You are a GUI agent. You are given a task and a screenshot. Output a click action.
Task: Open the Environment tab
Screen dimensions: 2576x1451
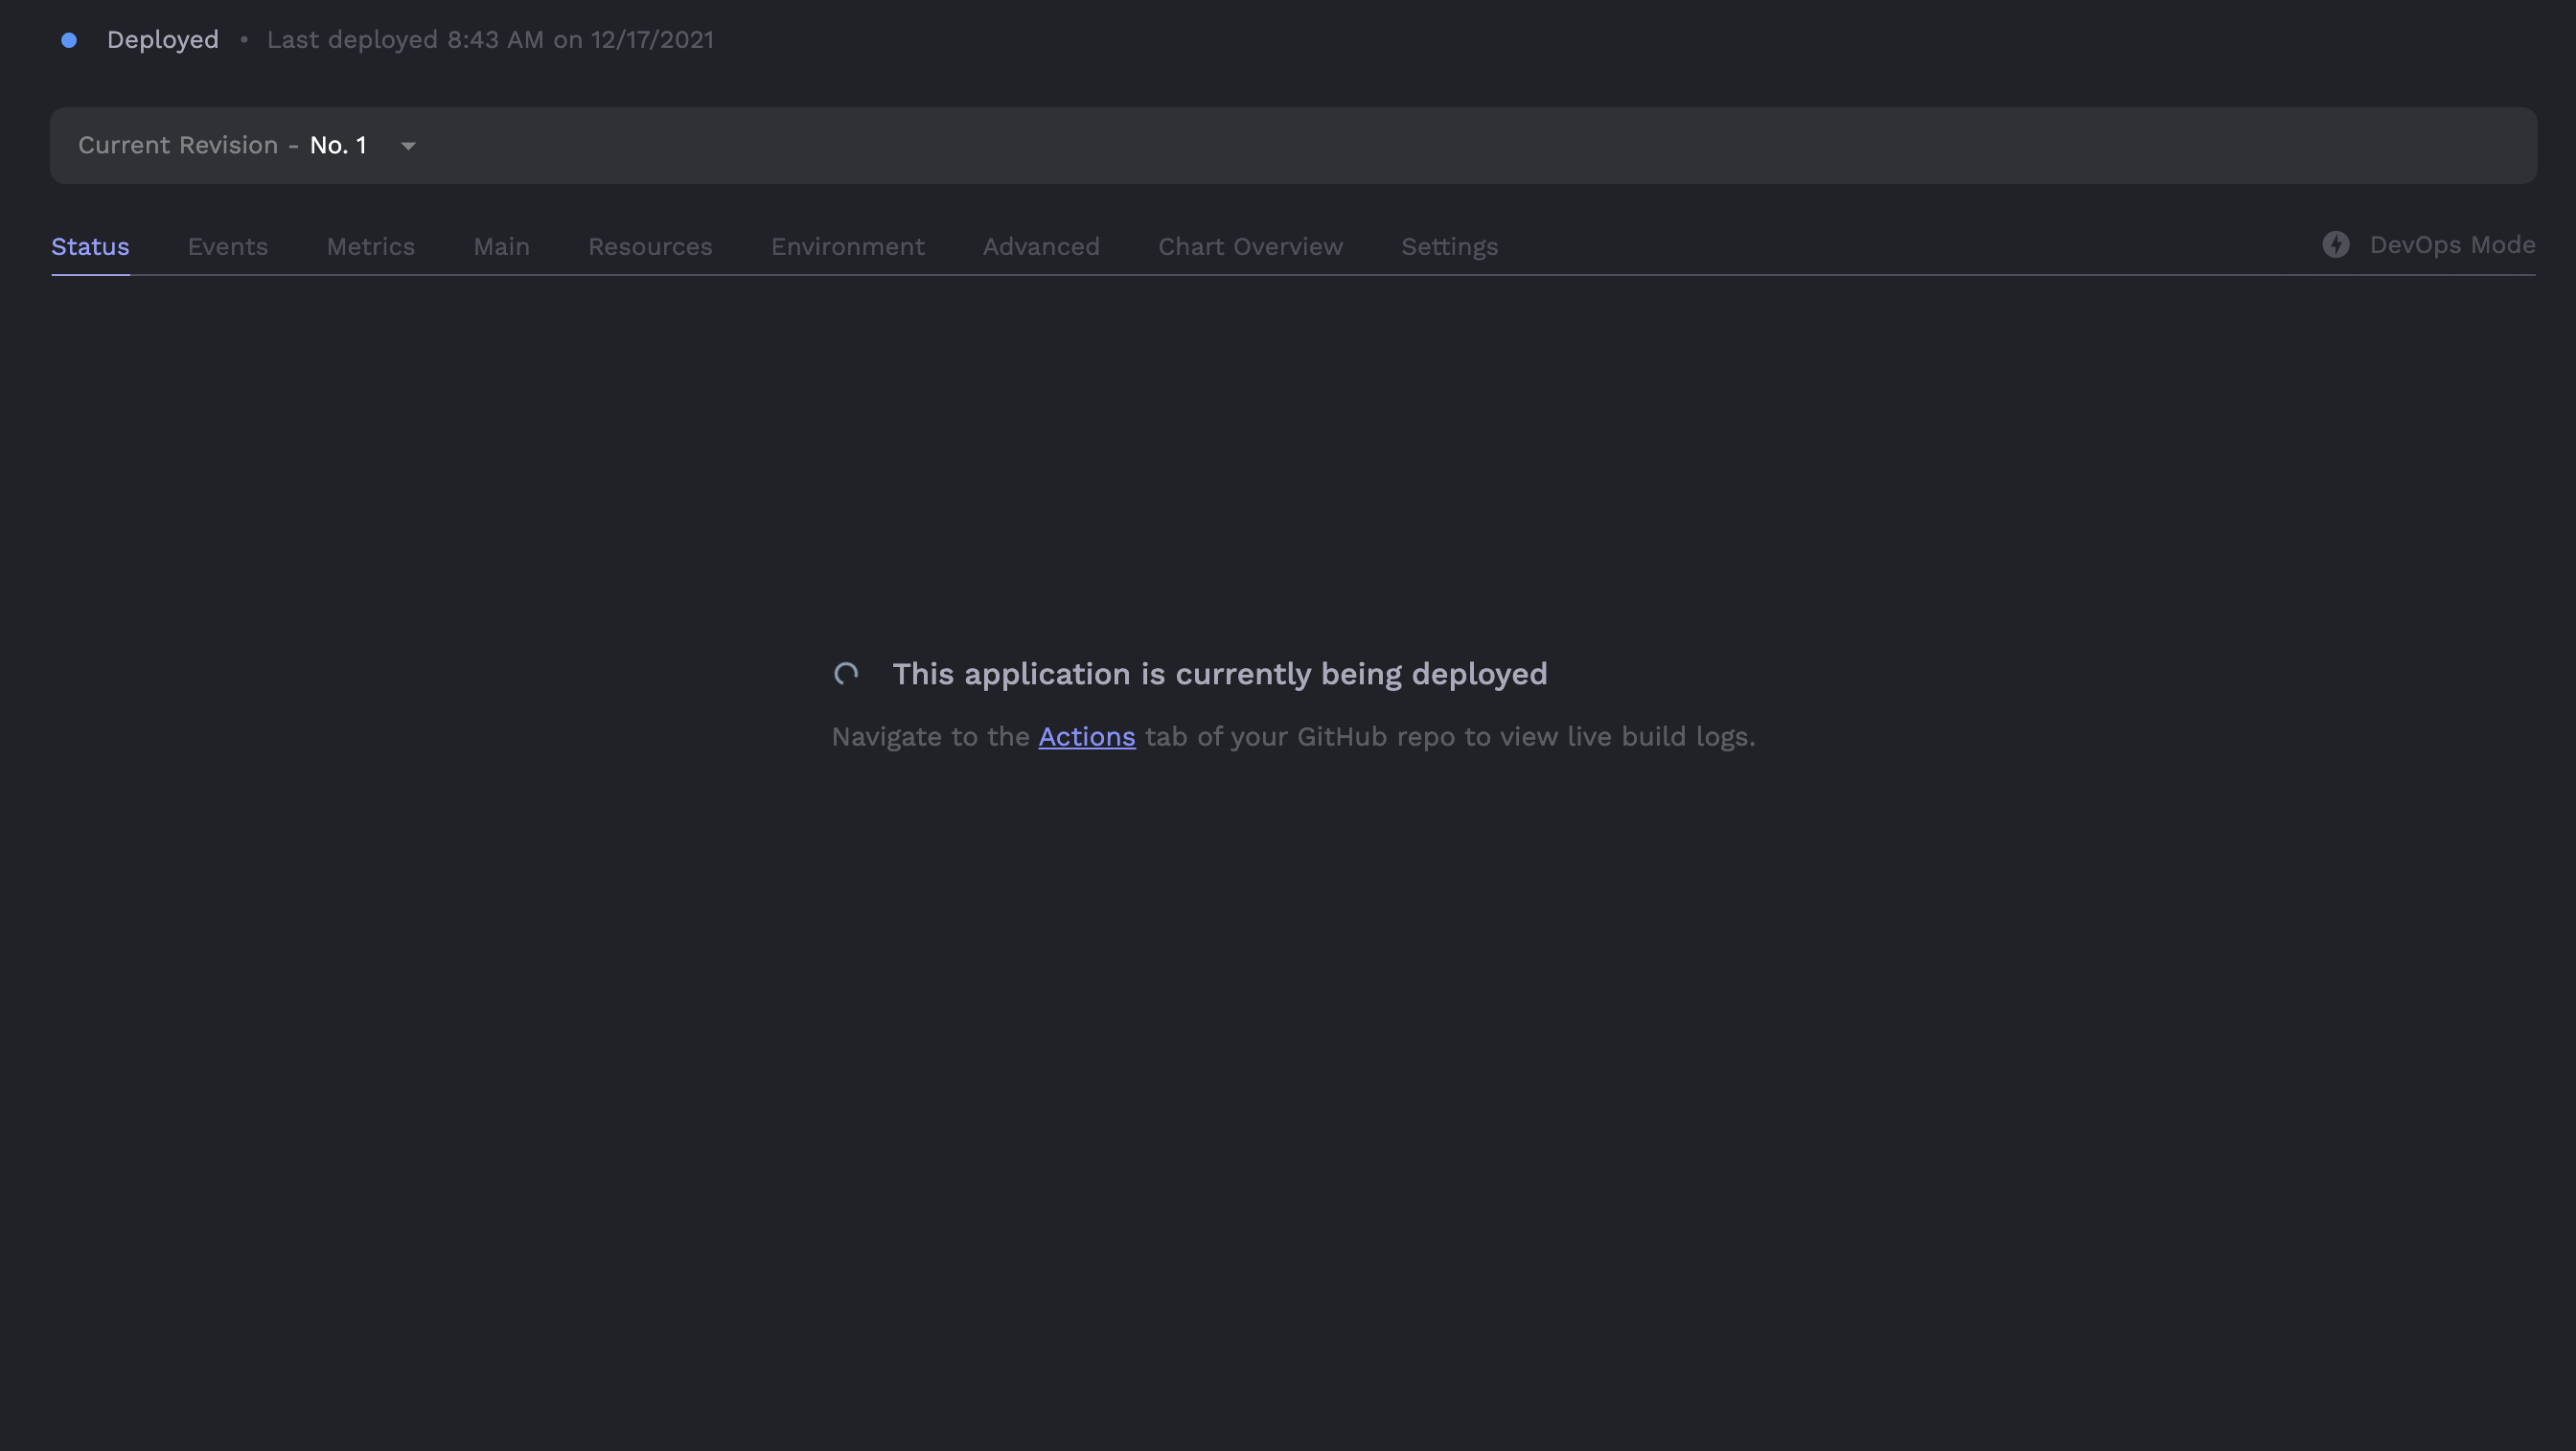pyautogui.click(x=848, y=247)
